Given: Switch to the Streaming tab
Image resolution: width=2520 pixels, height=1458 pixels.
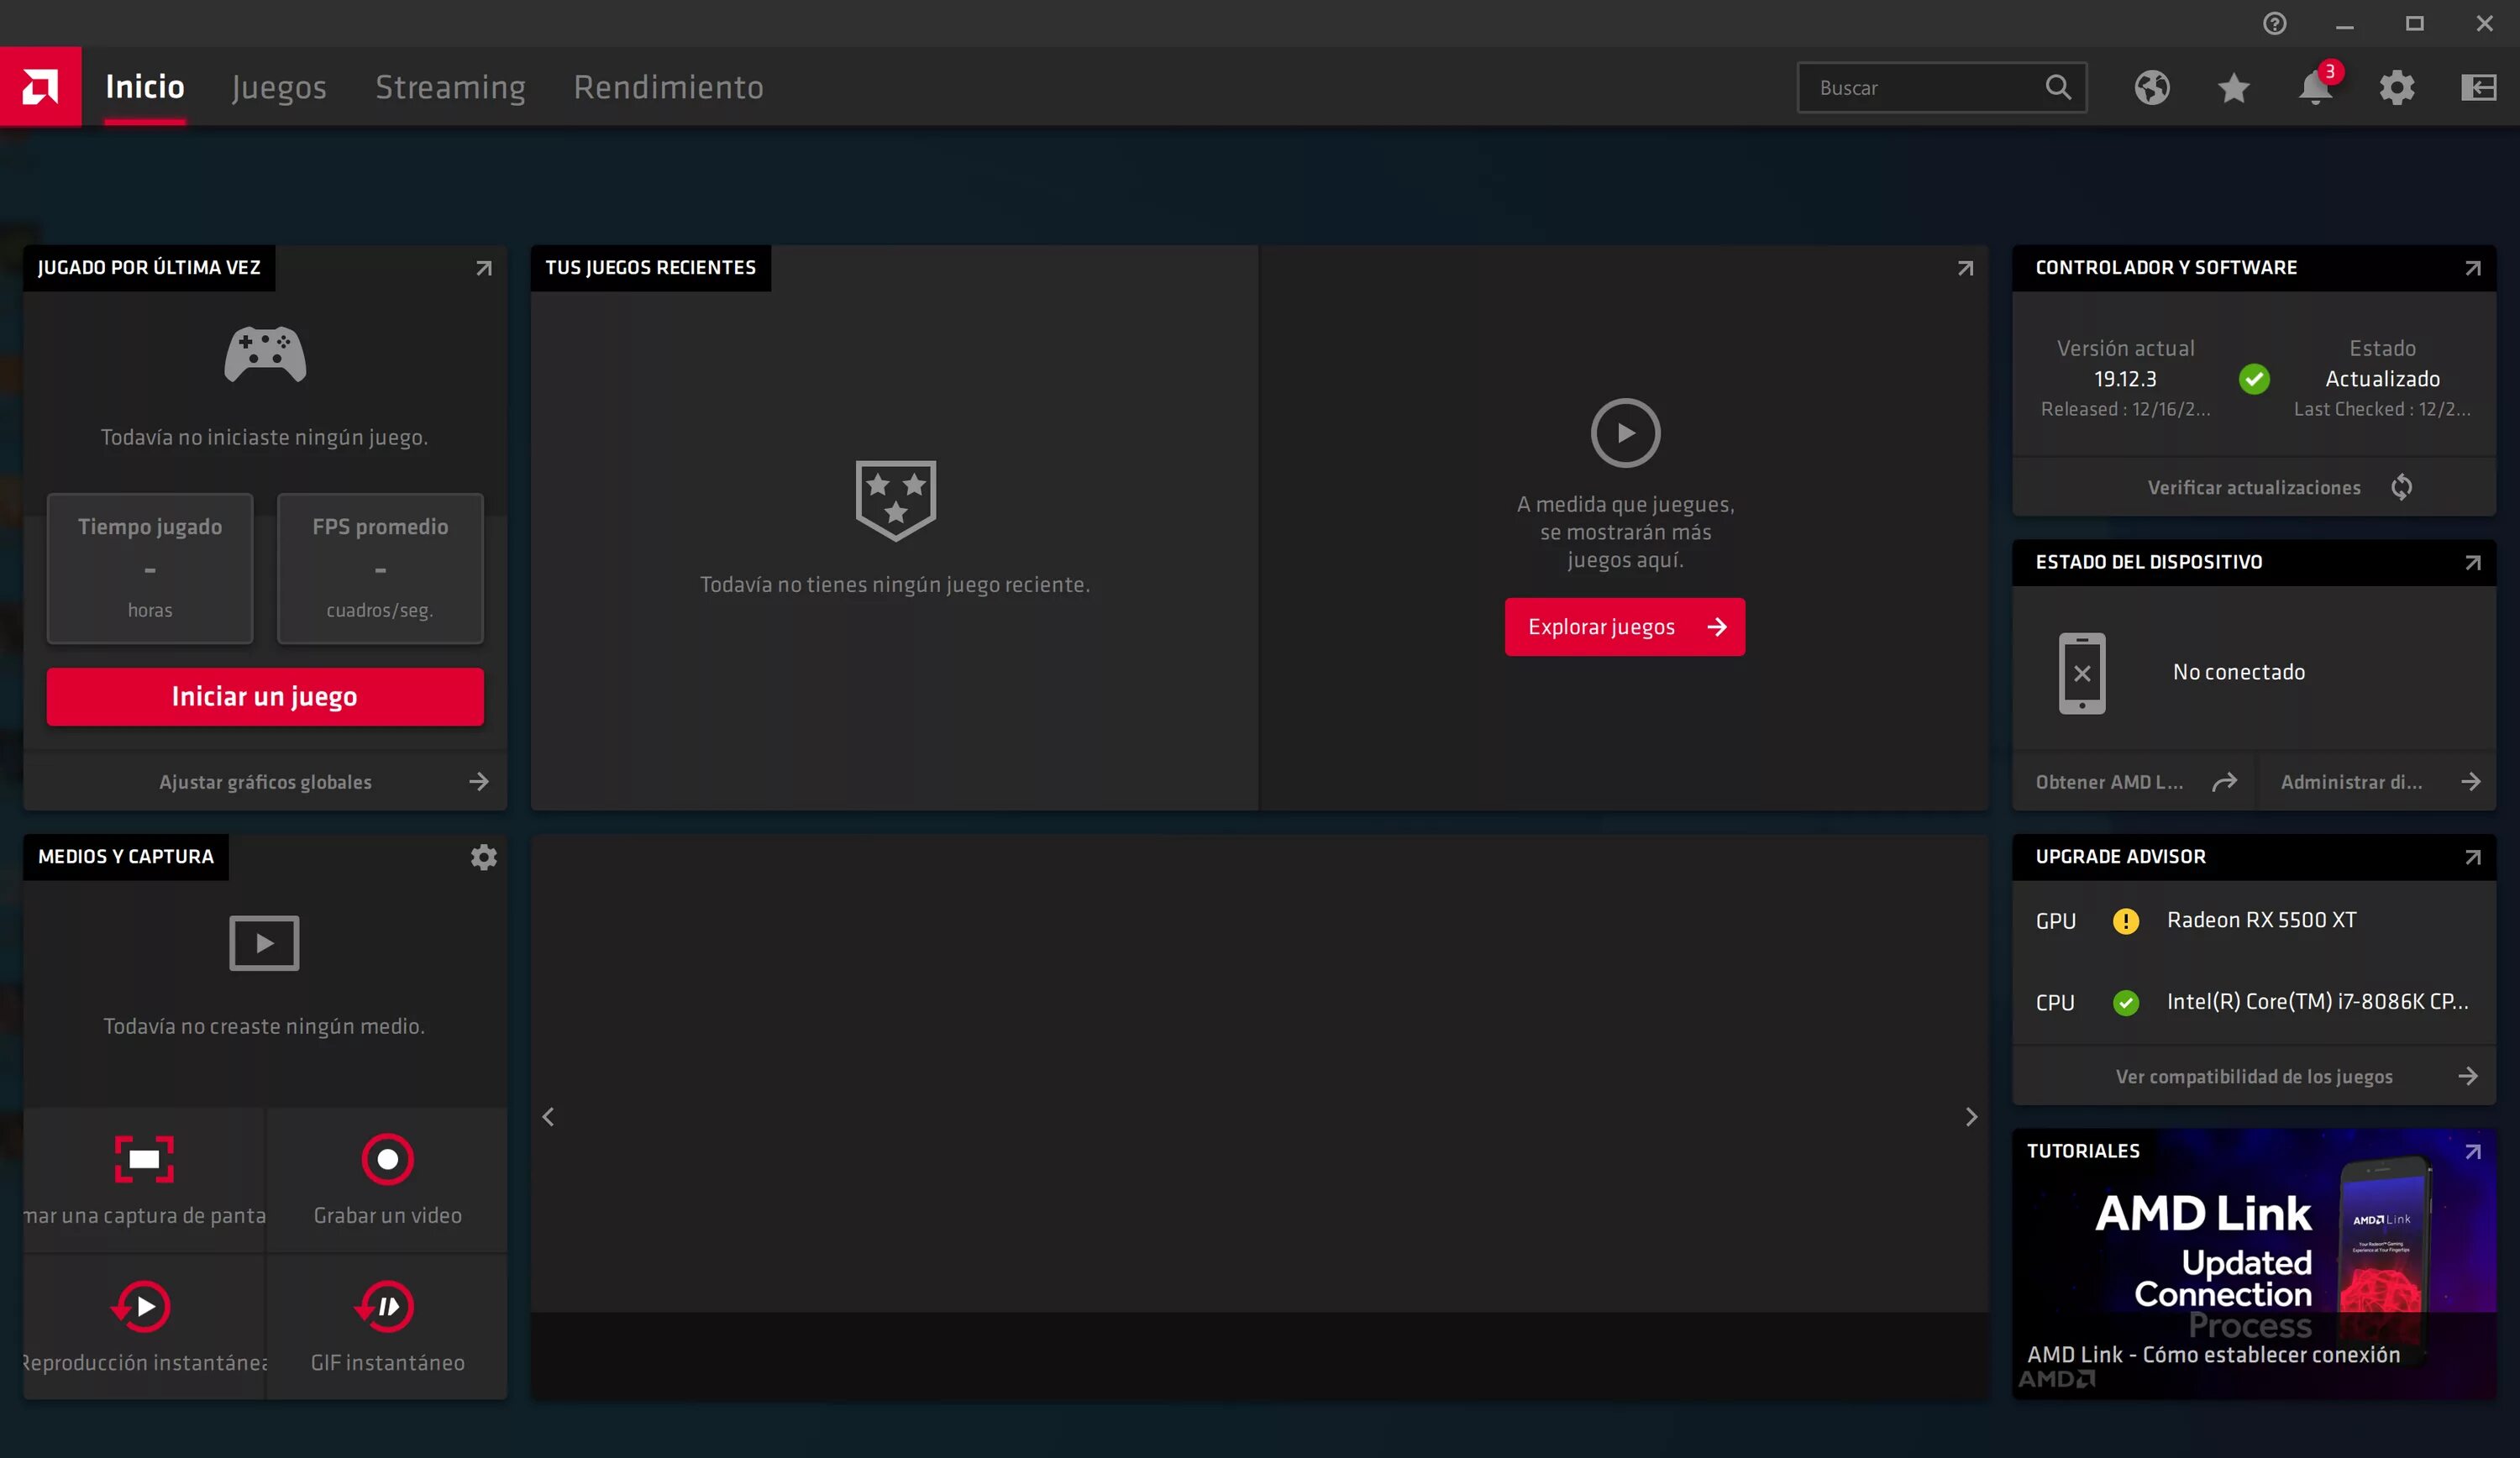Looking at the screenshot, I should pyautogui.click(x=450, y=87).
